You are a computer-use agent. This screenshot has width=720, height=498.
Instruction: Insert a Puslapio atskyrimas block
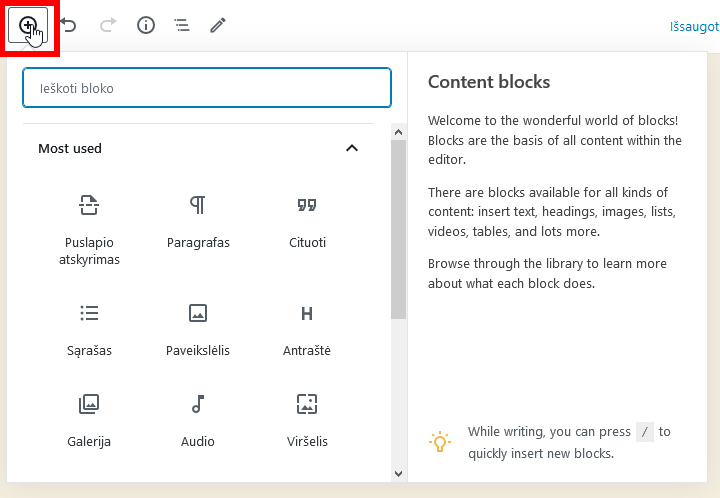pos(89,230)
